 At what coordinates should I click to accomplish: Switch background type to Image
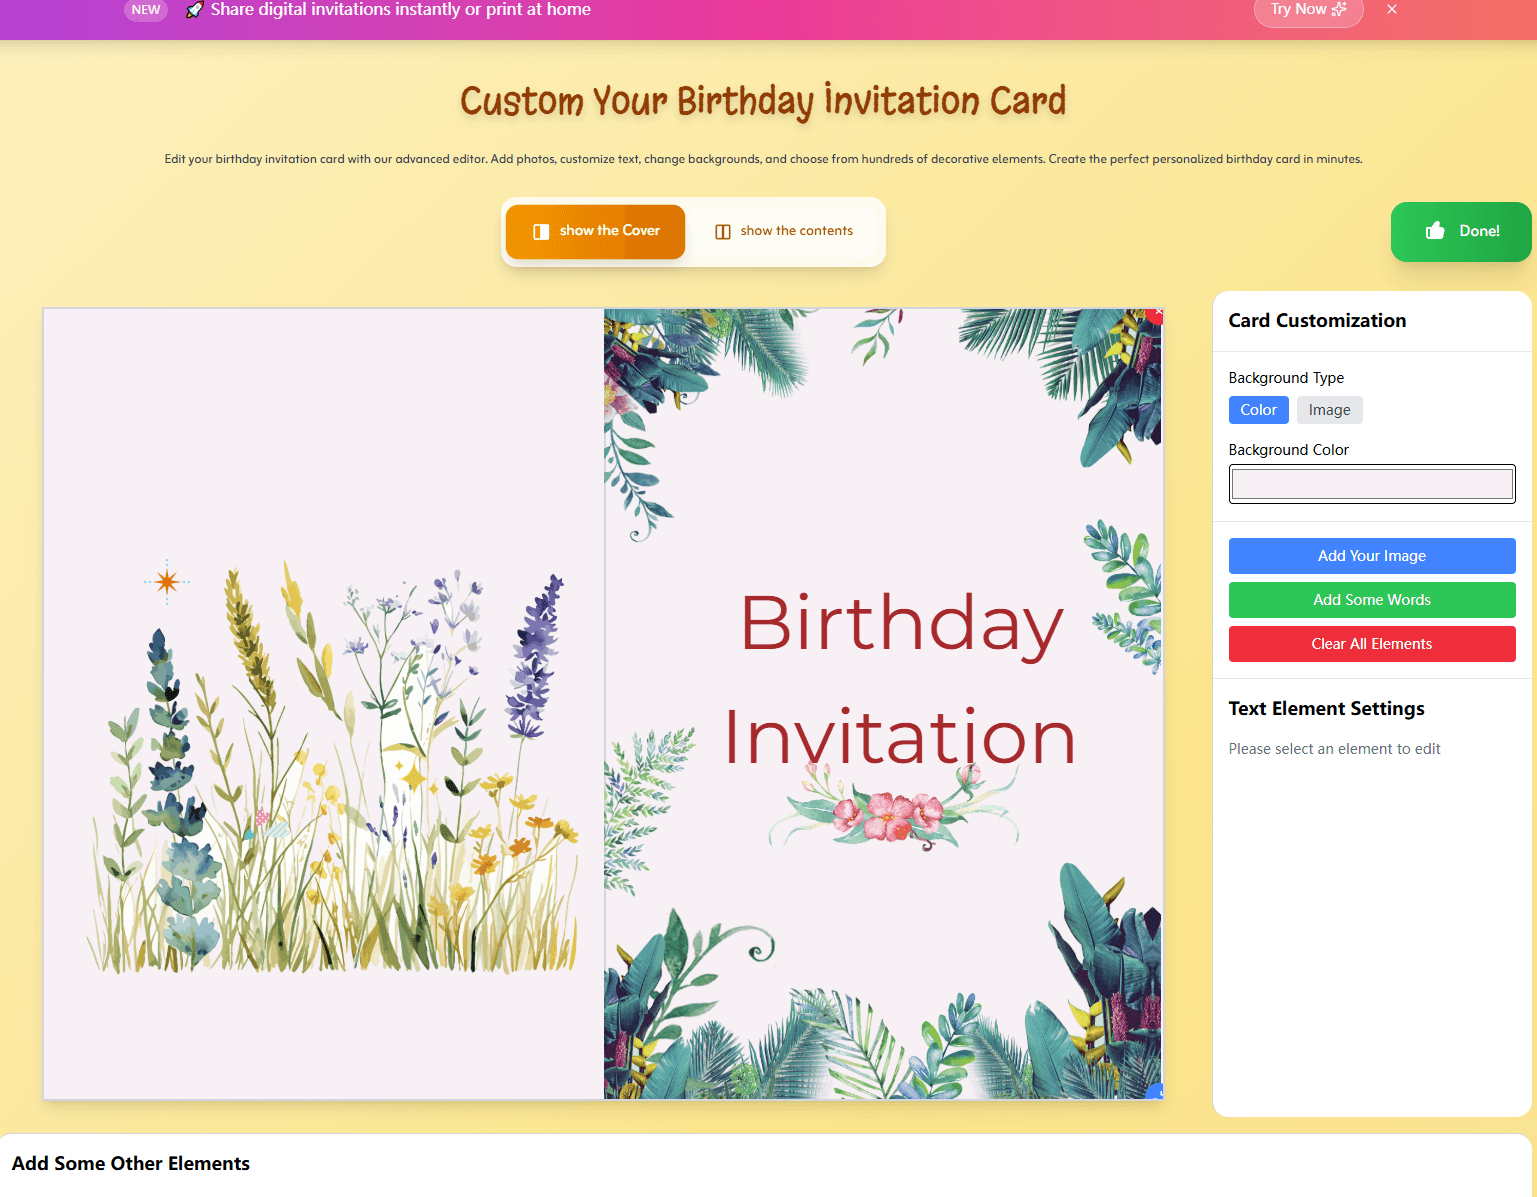pos(1329,410)
